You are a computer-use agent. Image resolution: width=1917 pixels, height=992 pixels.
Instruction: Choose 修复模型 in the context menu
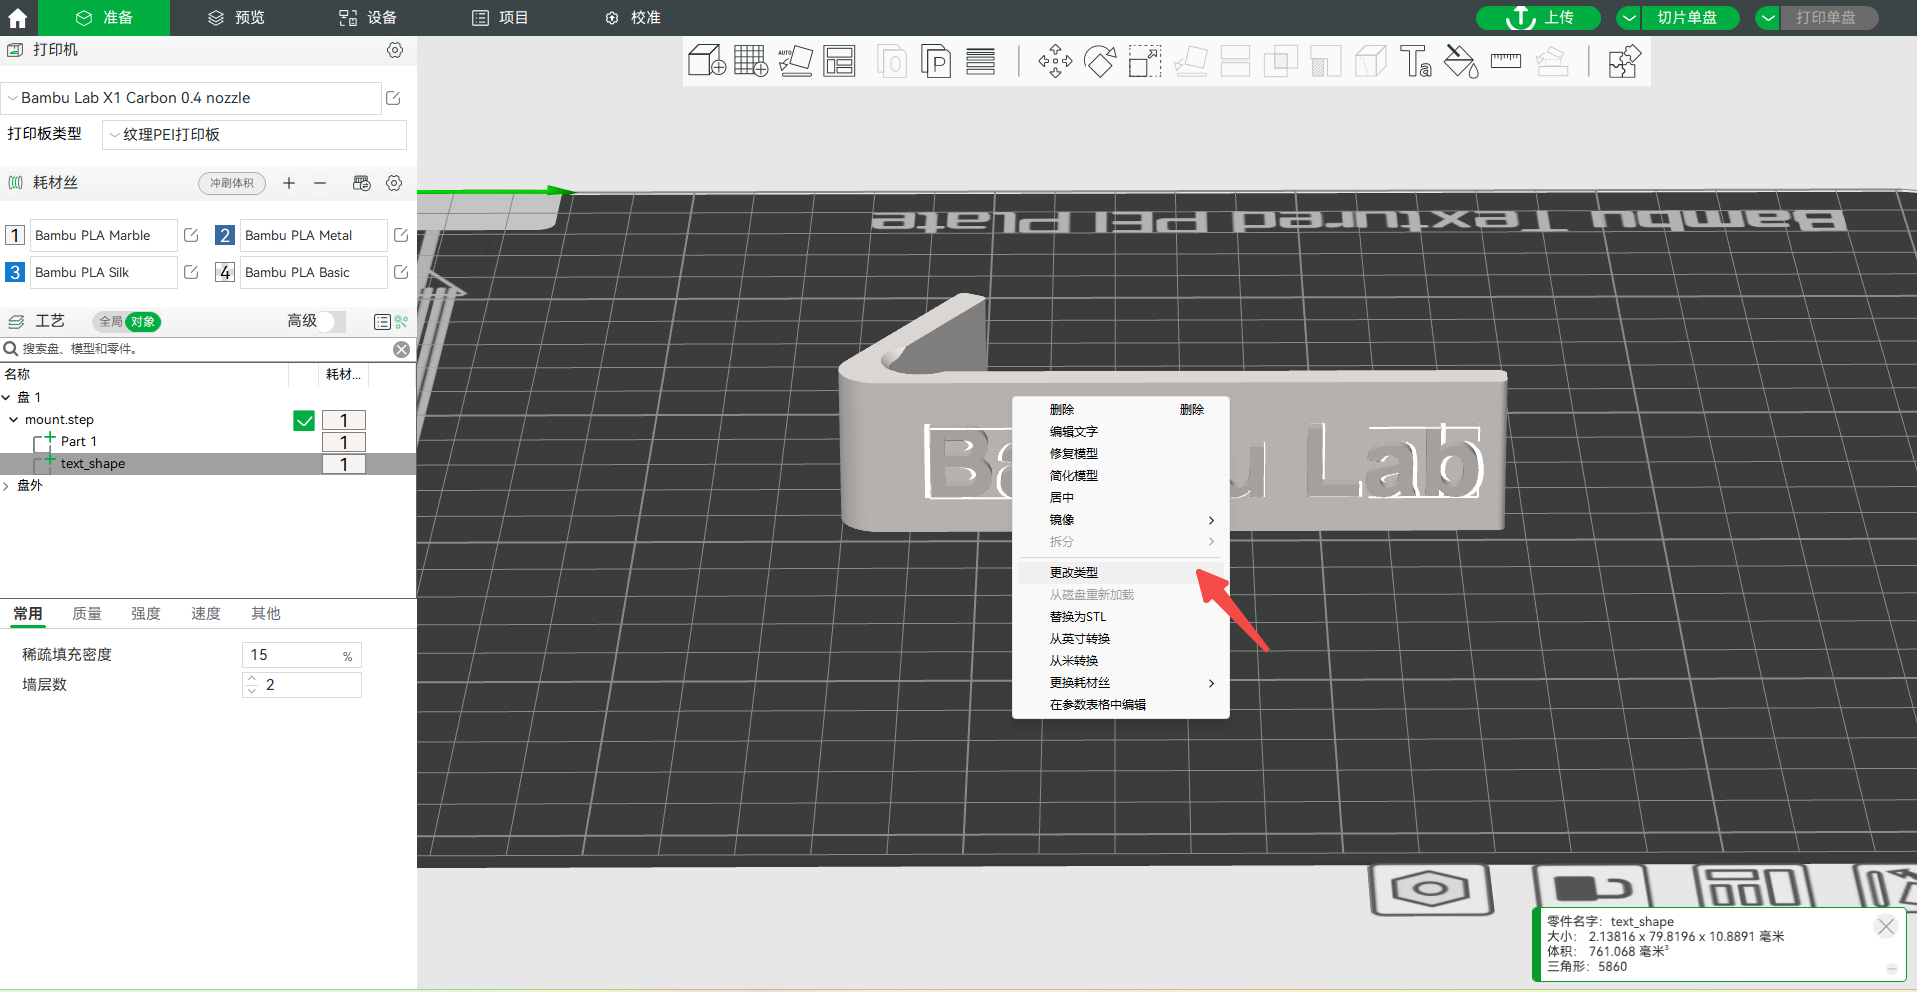tap(1074, 454)
